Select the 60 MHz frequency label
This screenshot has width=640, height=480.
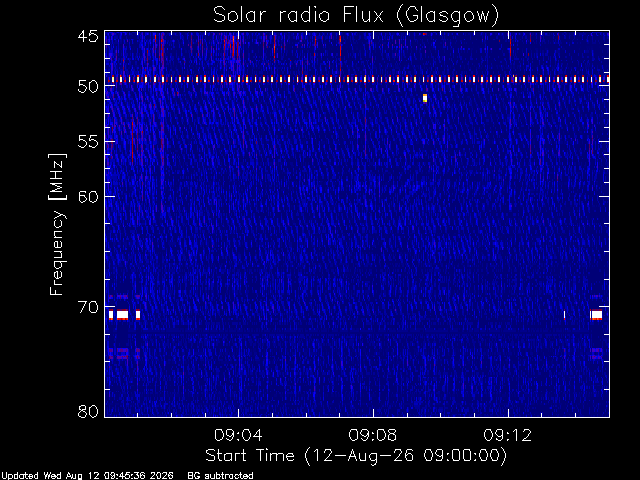[88, 197]
